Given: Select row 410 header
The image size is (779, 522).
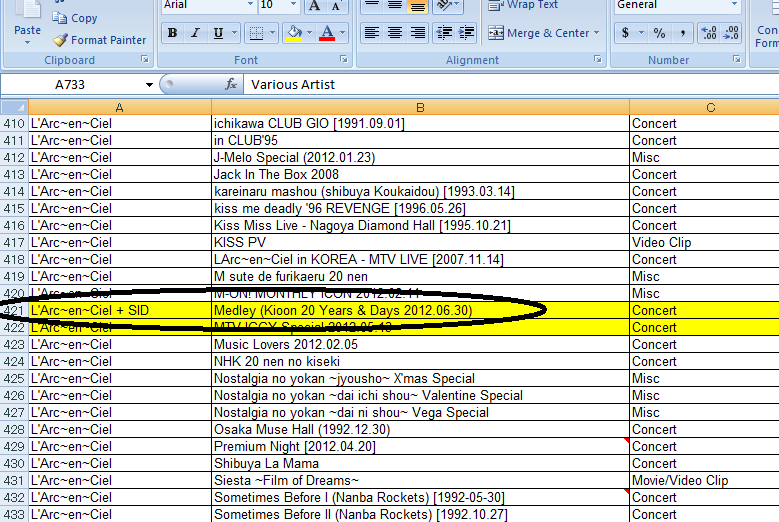Looking at the screenshot, I should point(14,123).
